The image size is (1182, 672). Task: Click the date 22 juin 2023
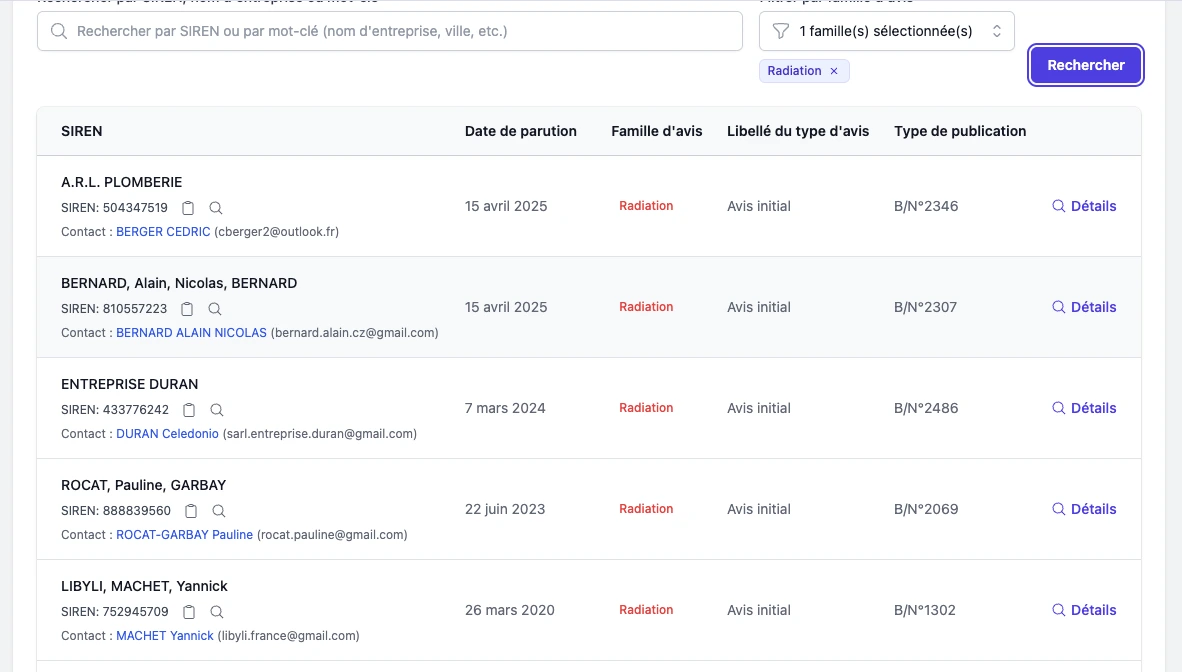(x=505, y=509)
